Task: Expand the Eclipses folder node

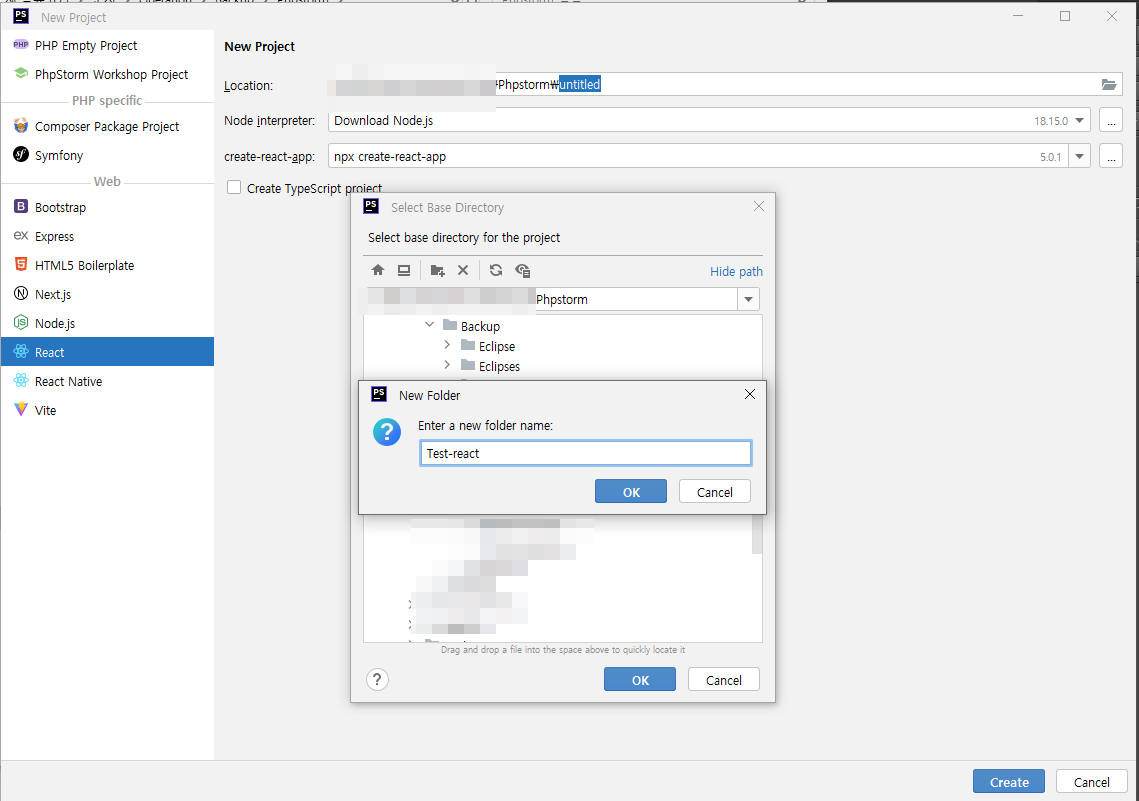Action: [x=447, y=365]
